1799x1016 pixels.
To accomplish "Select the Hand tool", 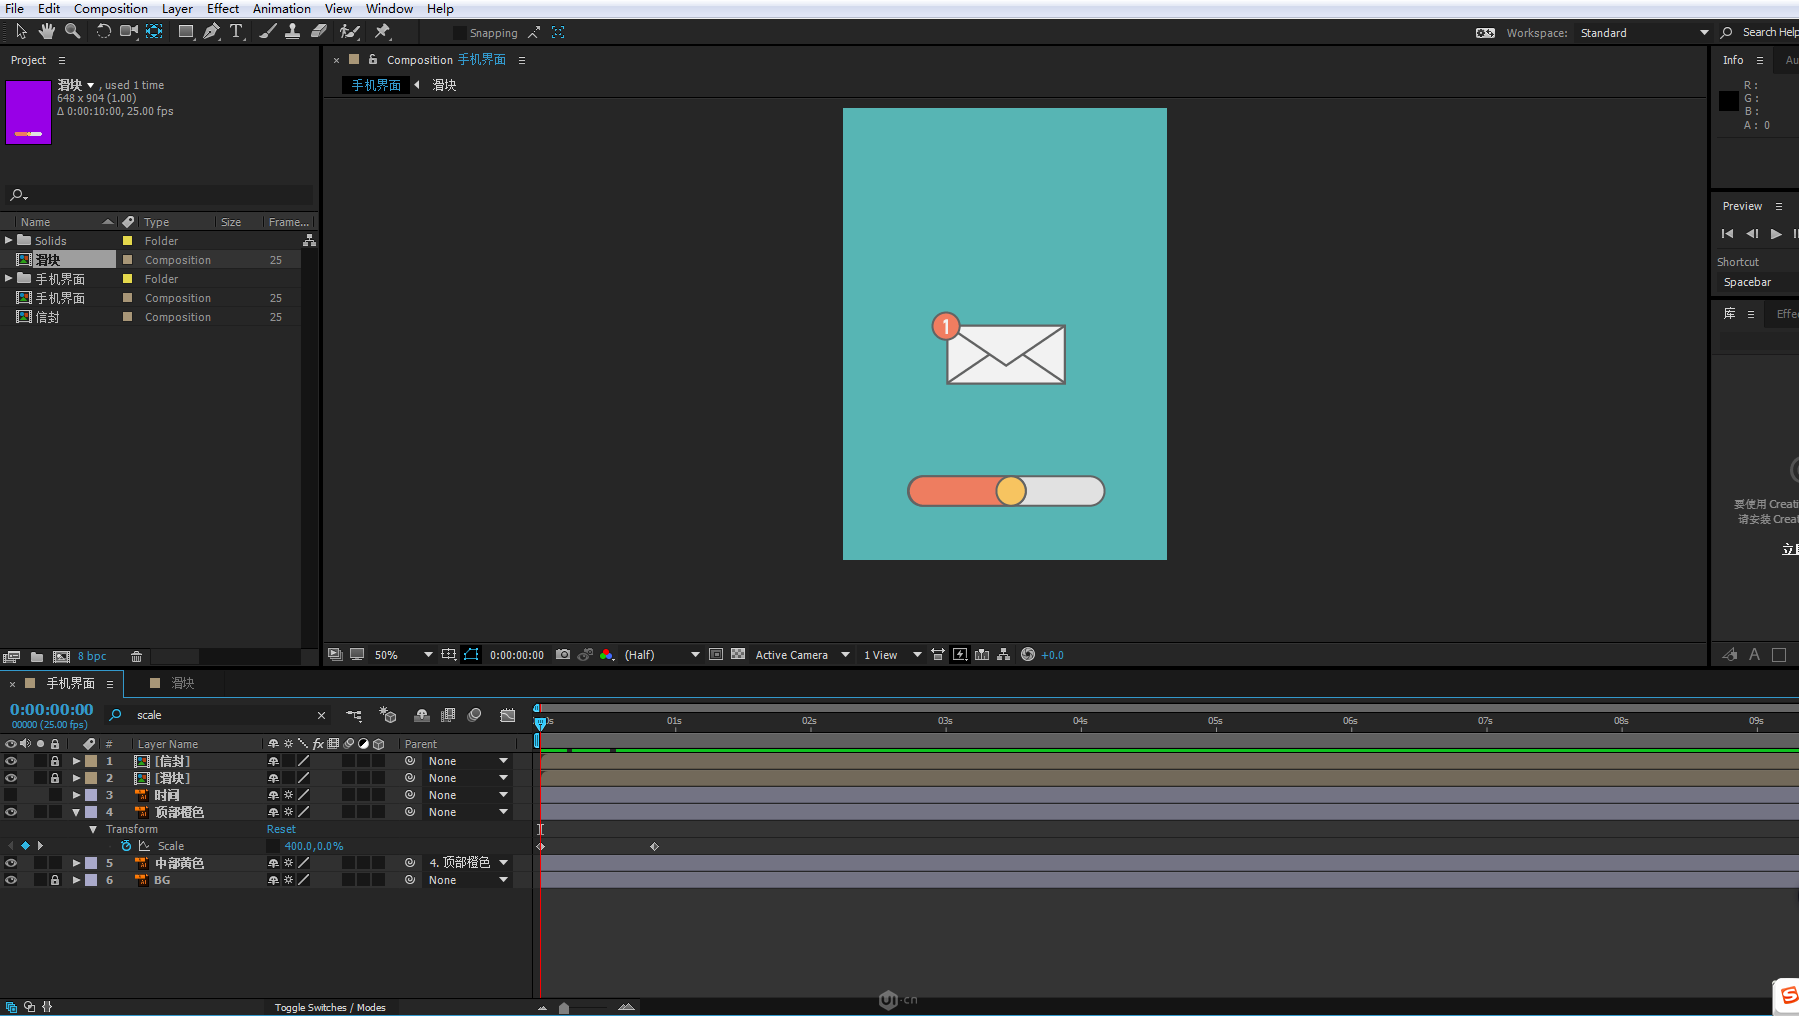I will (46, 32).
